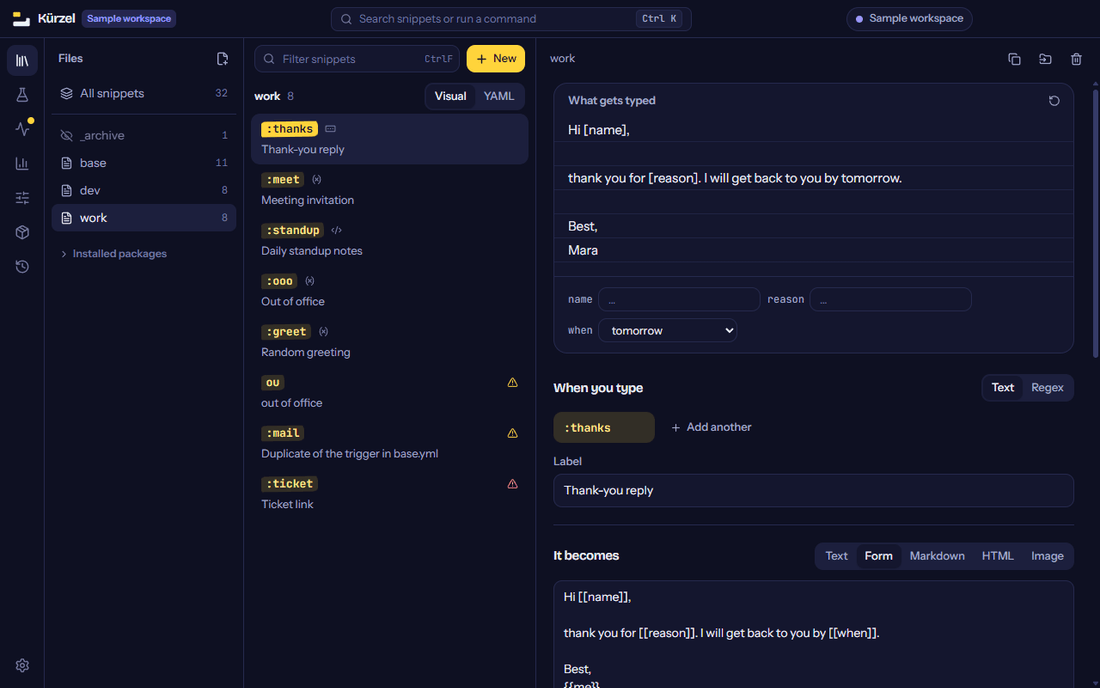Click Add another trigger

[711, 428]
